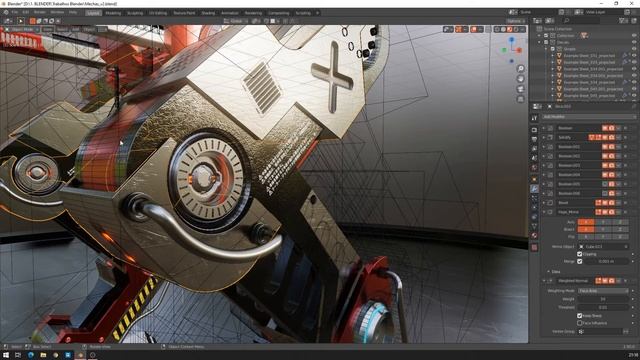Click the Blender logo menu icon
Screen dimensions: 640x360
tap(6, 13)
